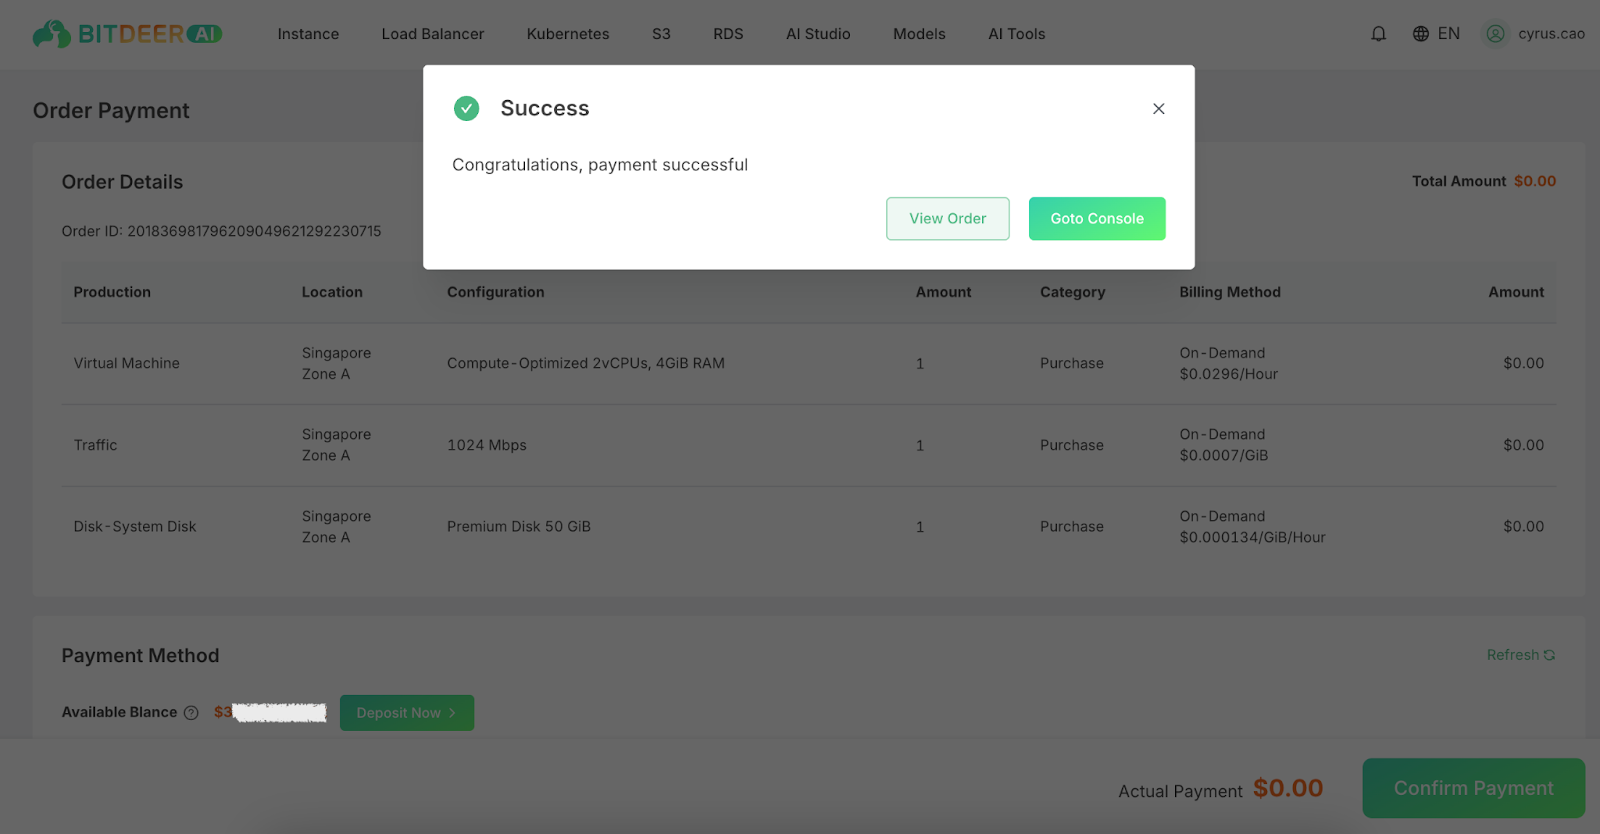Open the EN language selector
This screenshot has width=1600, height=834.
click(1448, 34)
